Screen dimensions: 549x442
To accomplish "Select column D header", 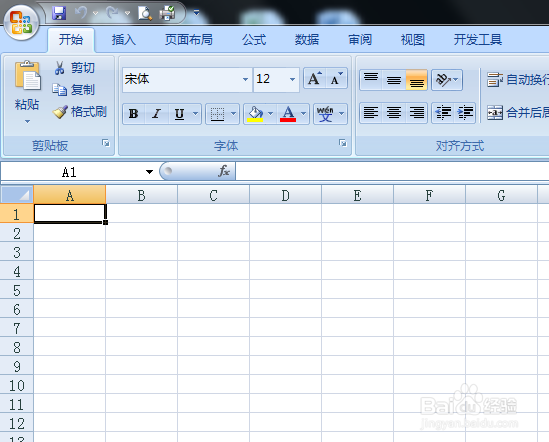I will pyautogui.click(x=285, y=195).
